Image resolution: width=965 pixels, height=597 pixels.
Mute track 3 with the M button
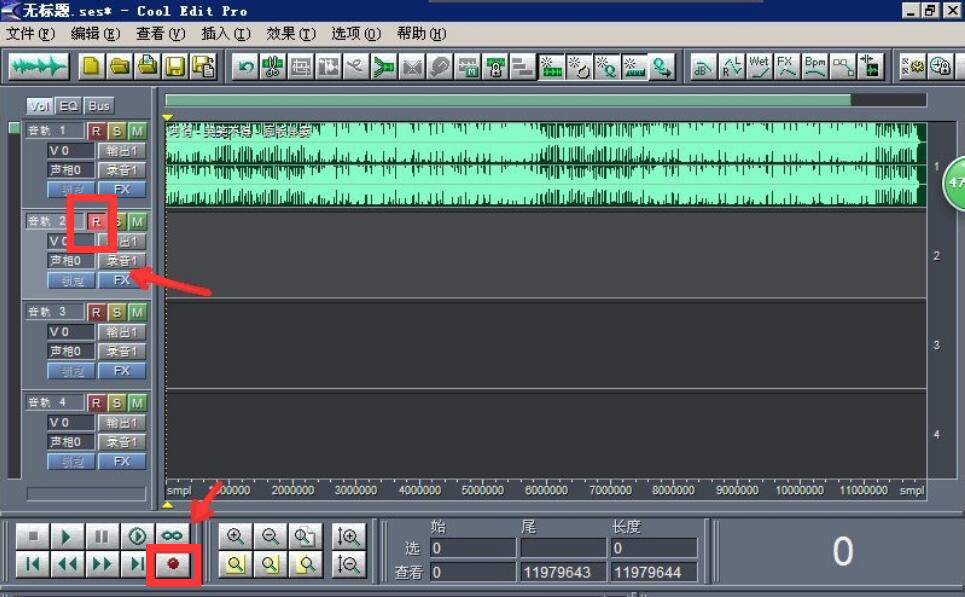pyautogui.click(x=137, y=312)
